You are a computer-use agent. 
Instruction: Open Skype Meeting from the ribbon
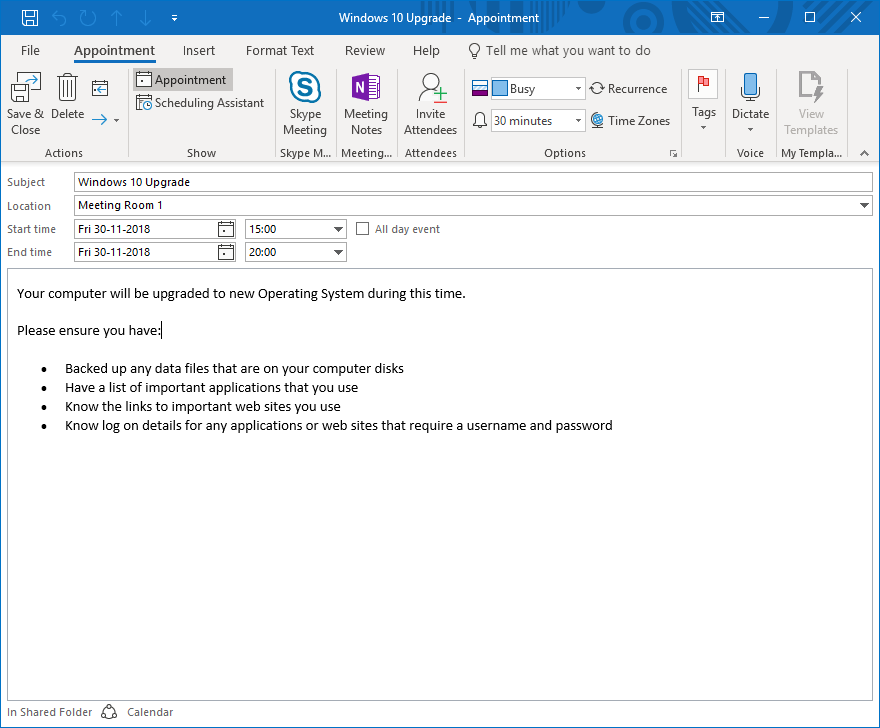[305, 88]
